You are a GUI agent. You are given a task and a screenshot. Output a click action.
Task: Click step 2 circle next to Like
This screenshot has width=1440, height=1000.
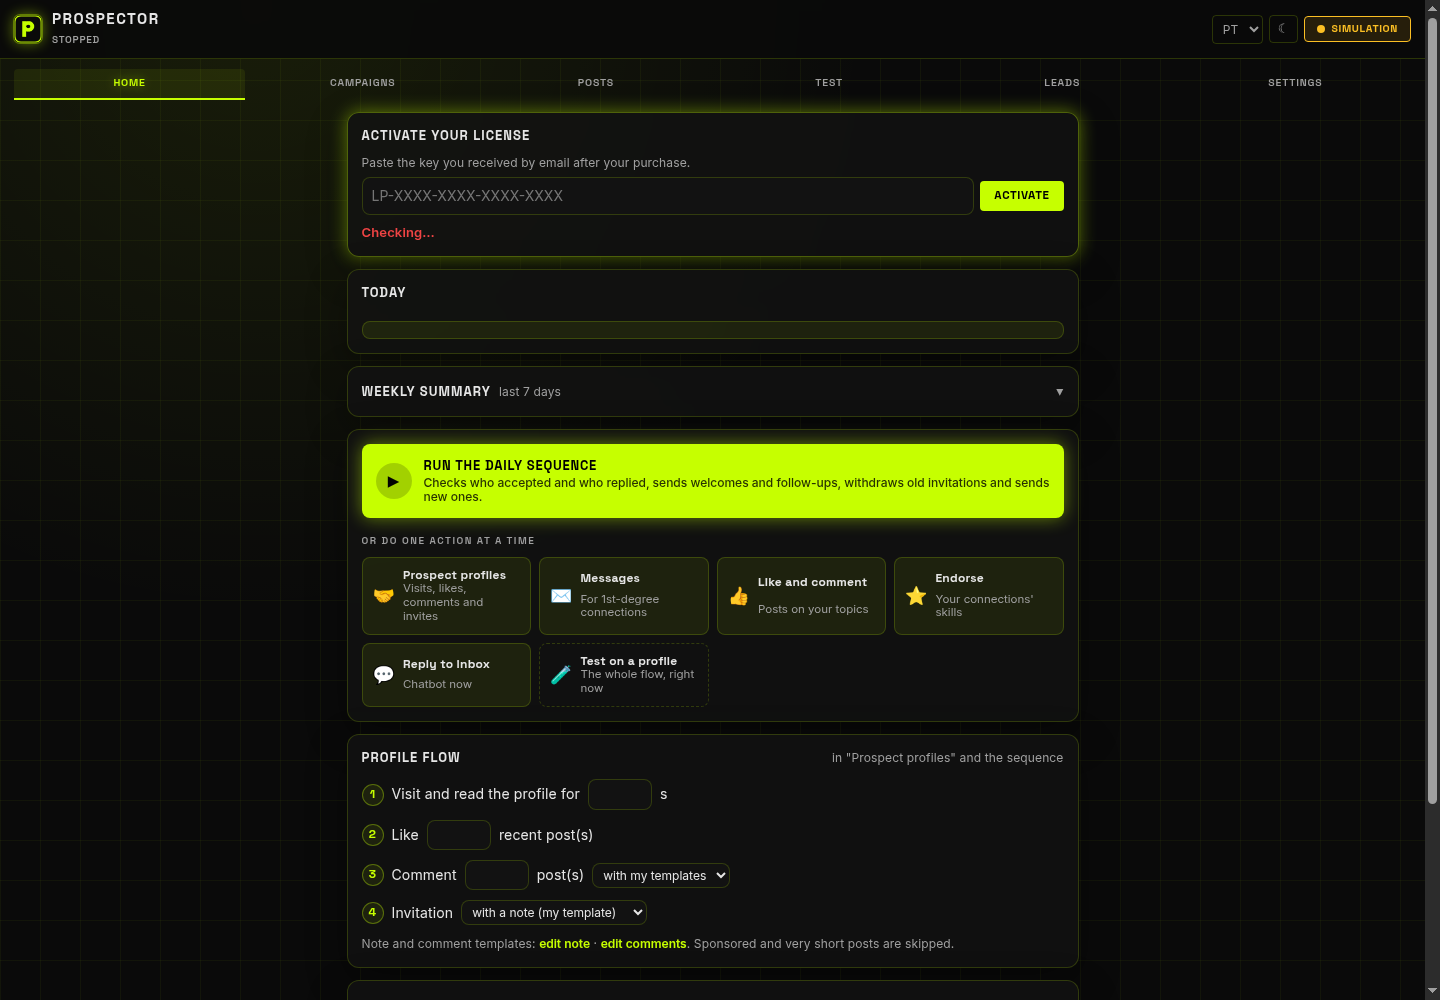373,835
